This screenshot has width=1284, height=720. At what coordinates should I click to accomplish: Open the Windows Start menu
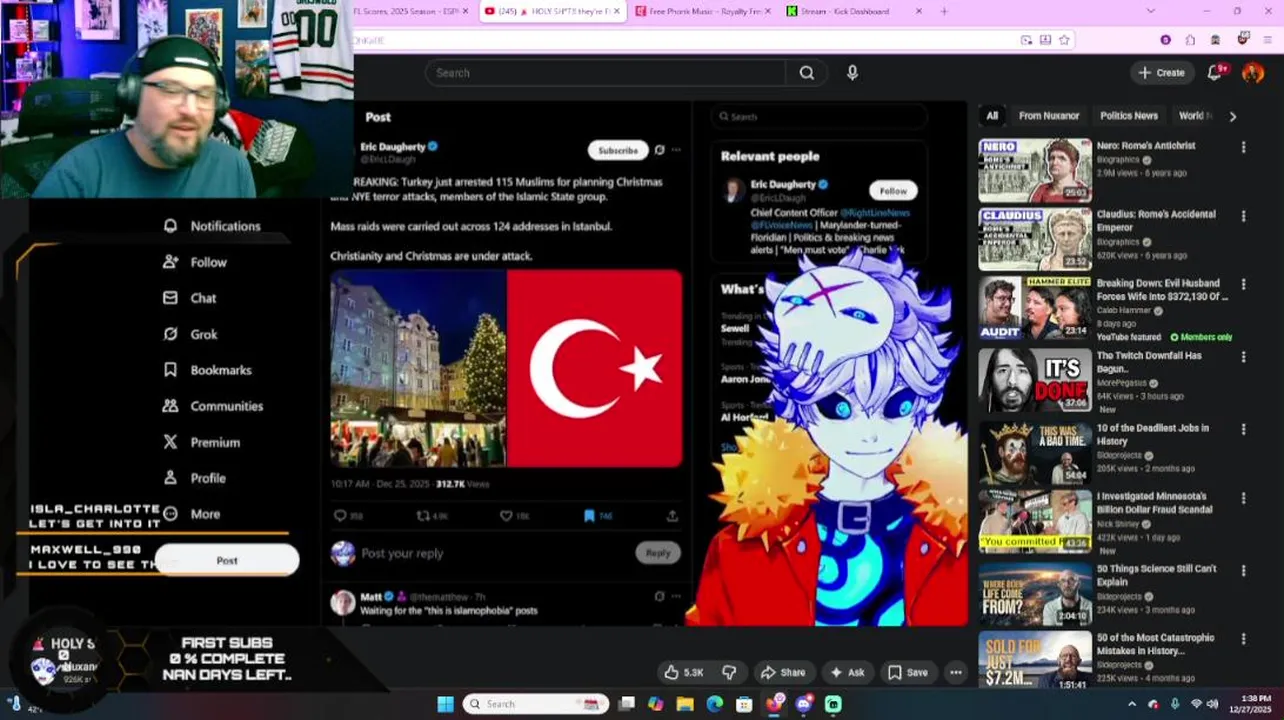click(x=445, y=704)
